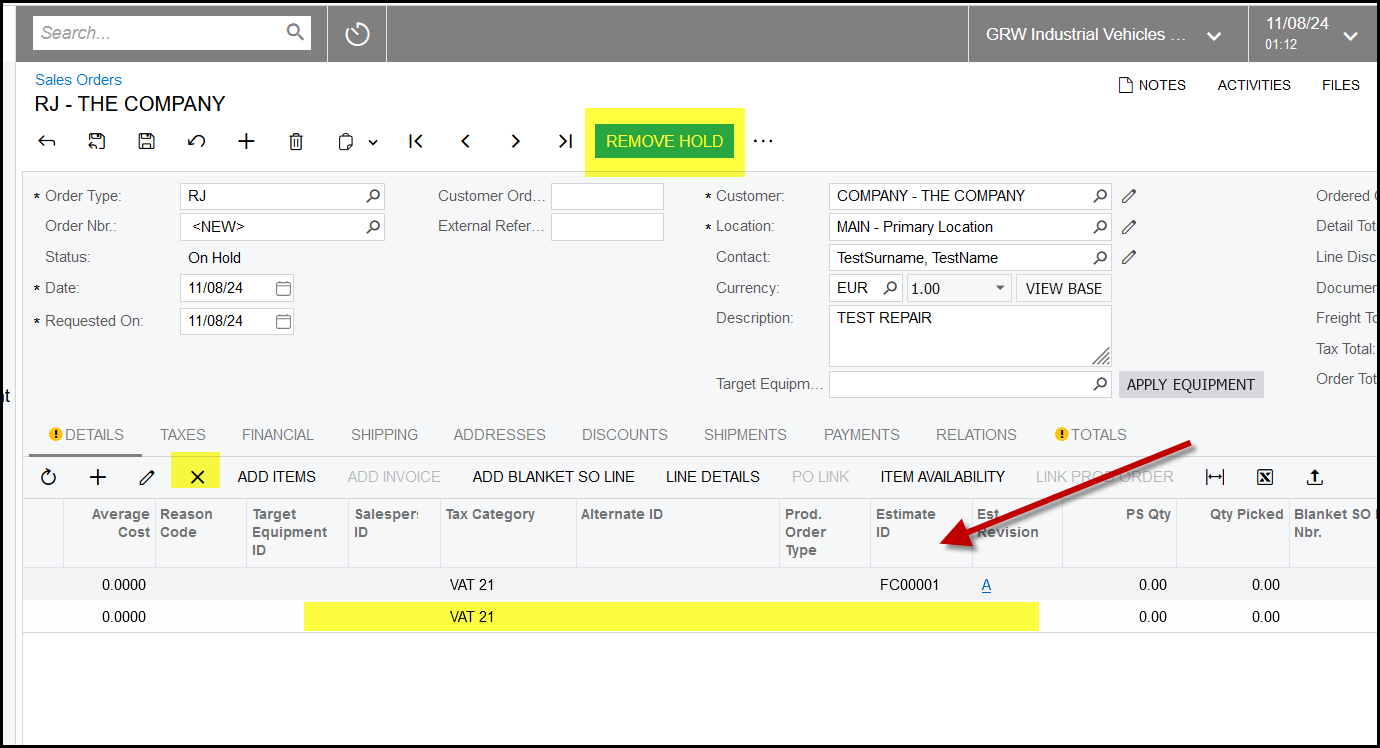Open the currency rate dropdown
Viewport: 1380px width, 748px height.
(1000, 288)
